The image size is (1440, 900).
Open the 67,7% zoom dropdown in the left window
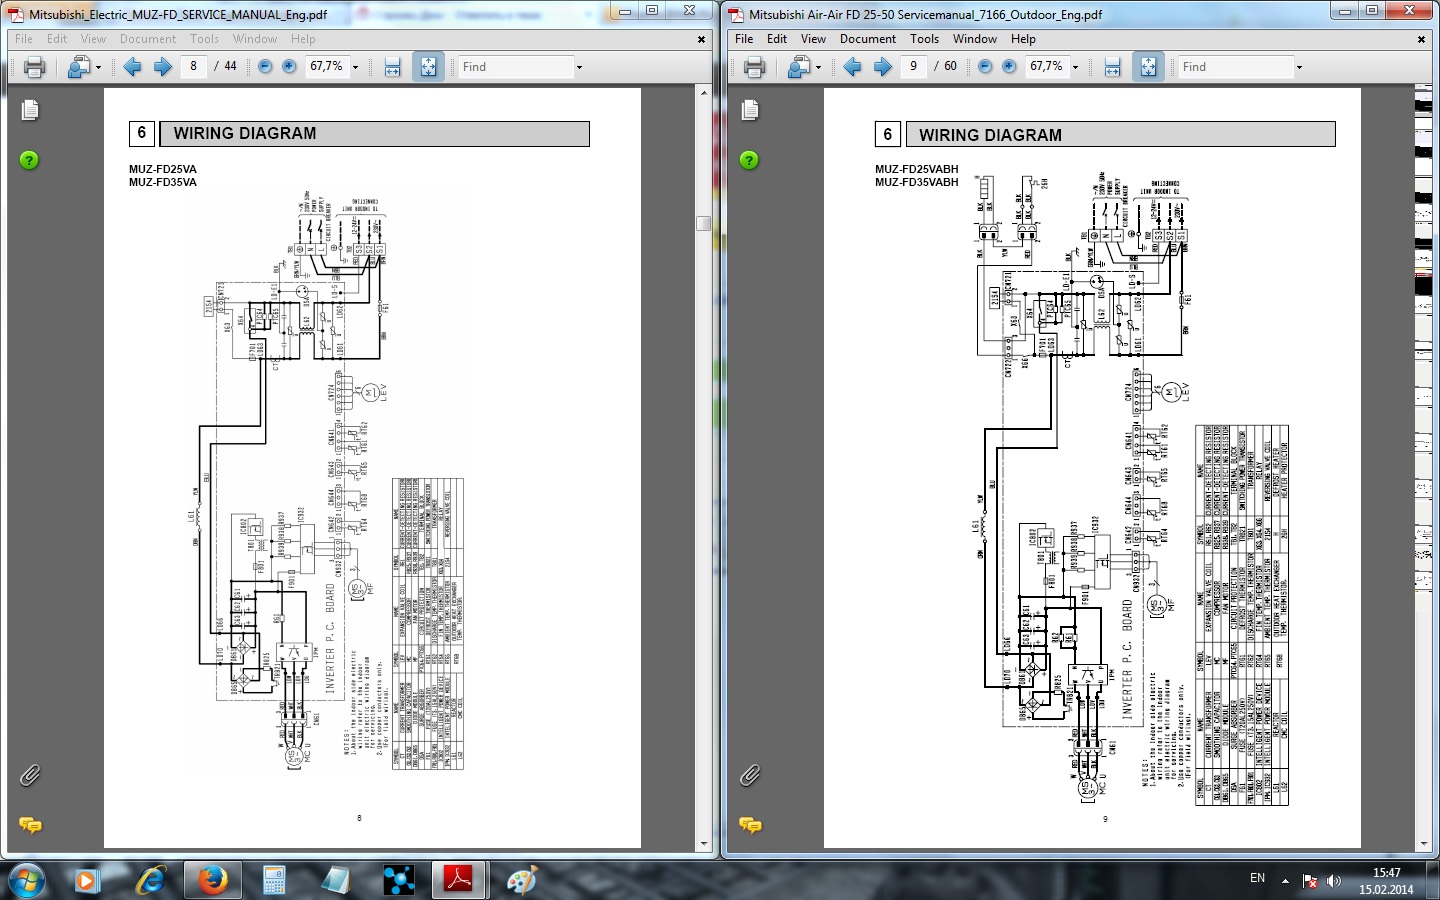[355, 67]
